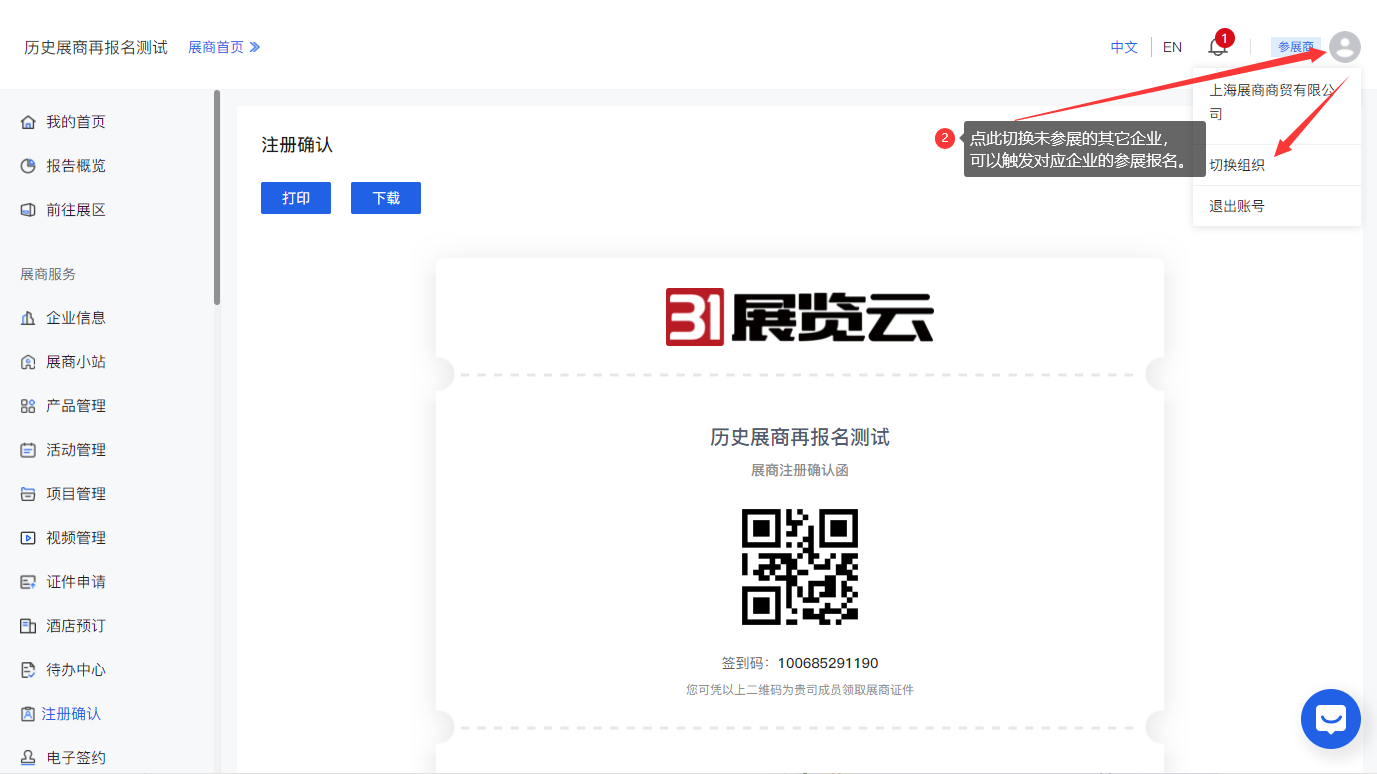1377x774 pixels.
Task: Switch language to 中文
Action: [1124, 47]
